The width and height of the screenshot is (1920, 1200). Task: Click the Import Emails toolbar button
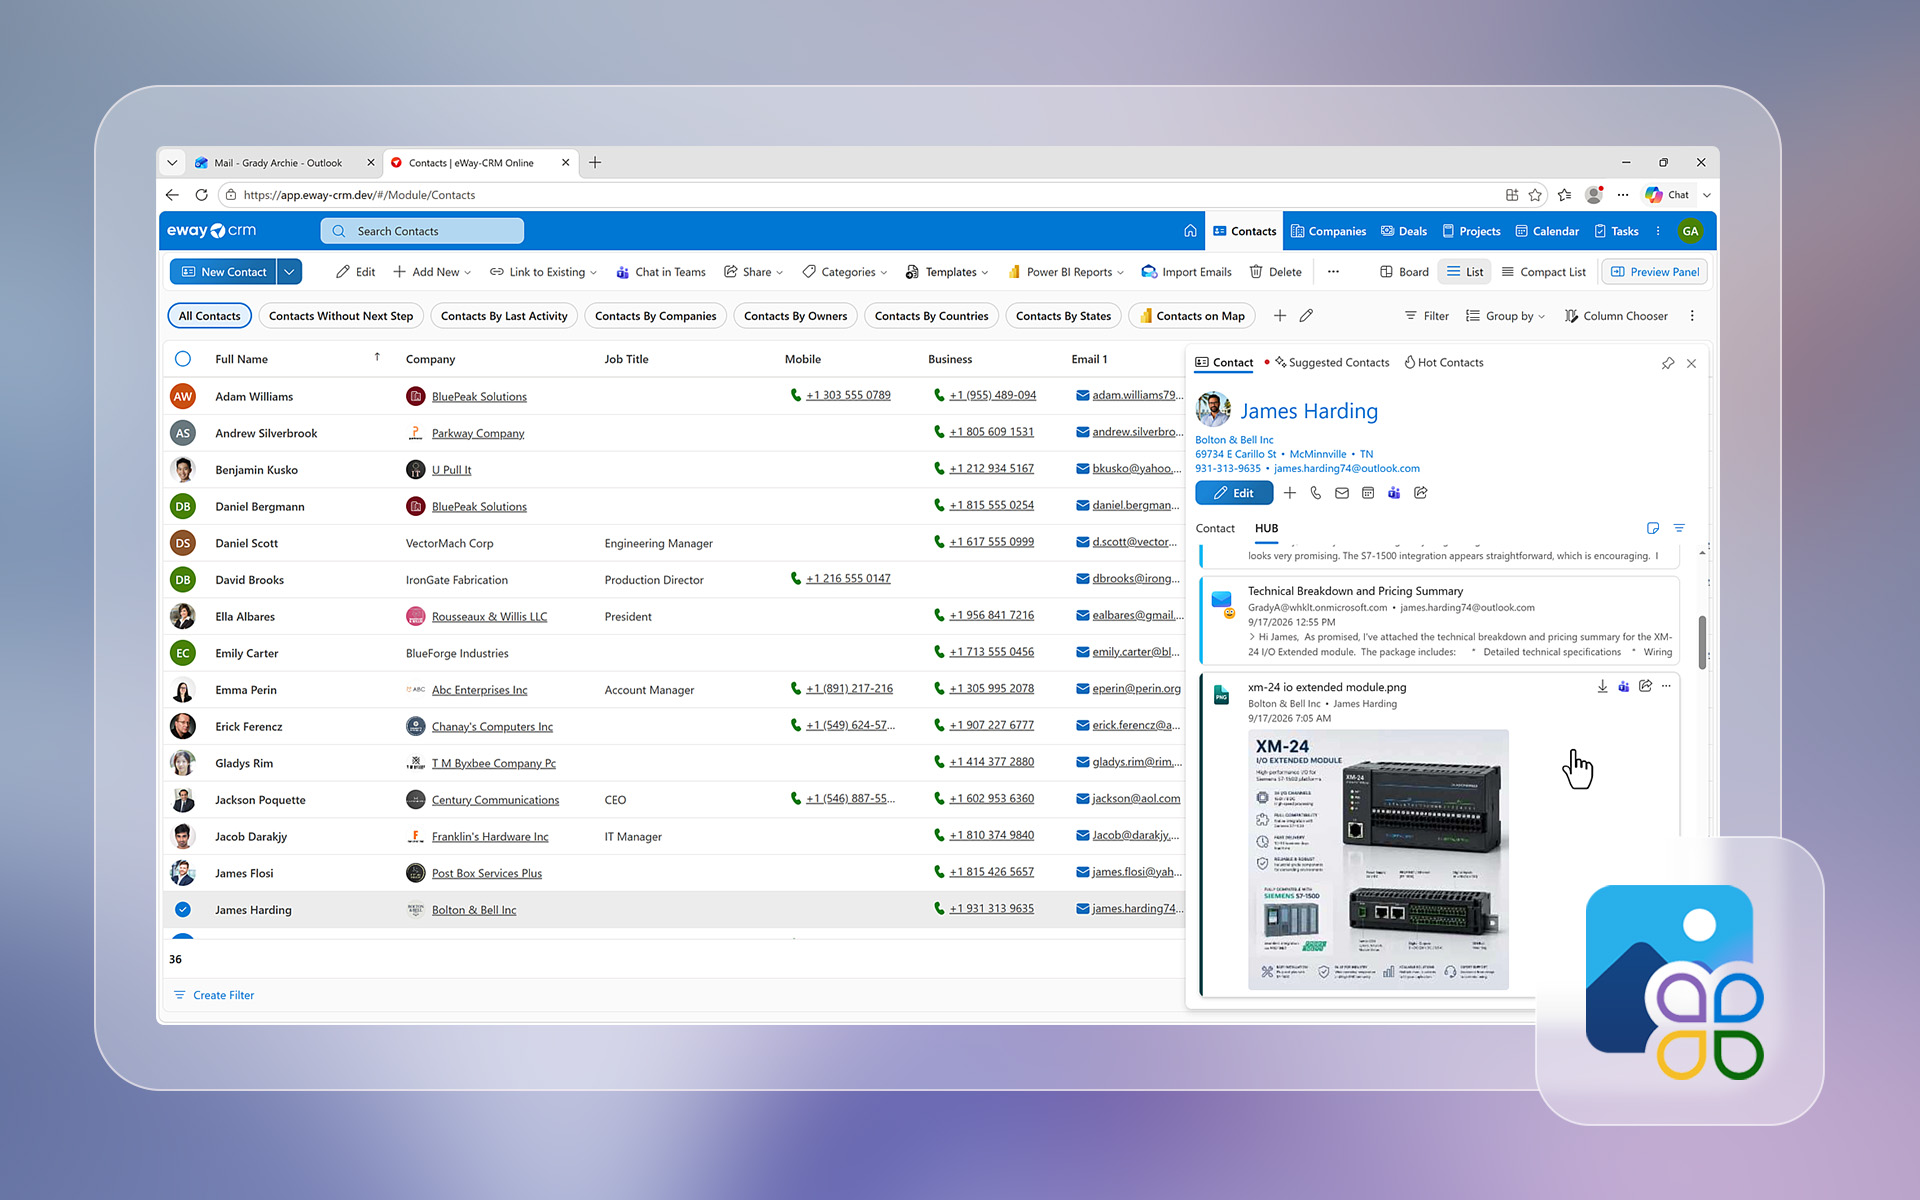click(x=1187, y=272)
